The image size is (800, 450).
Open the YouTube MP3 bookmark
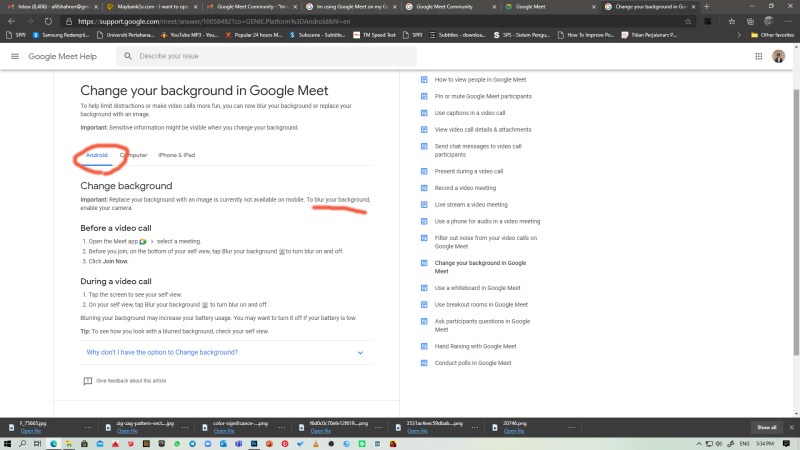(189, 35)
